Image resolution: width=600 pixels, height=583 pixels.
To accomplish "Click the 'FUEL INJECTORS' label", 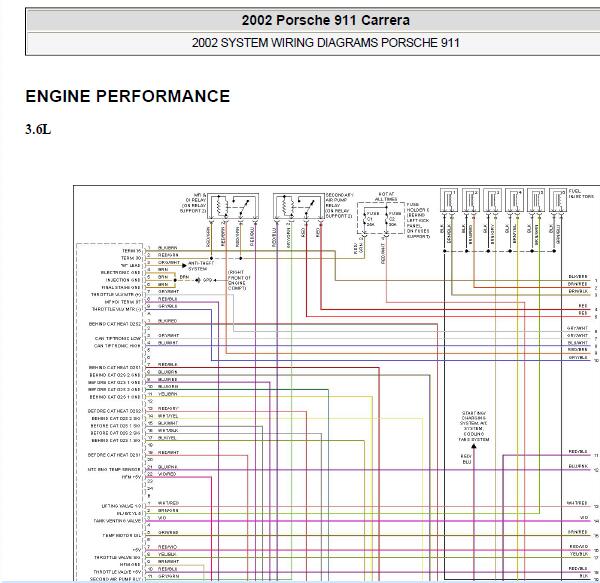I will click(581, 194).
